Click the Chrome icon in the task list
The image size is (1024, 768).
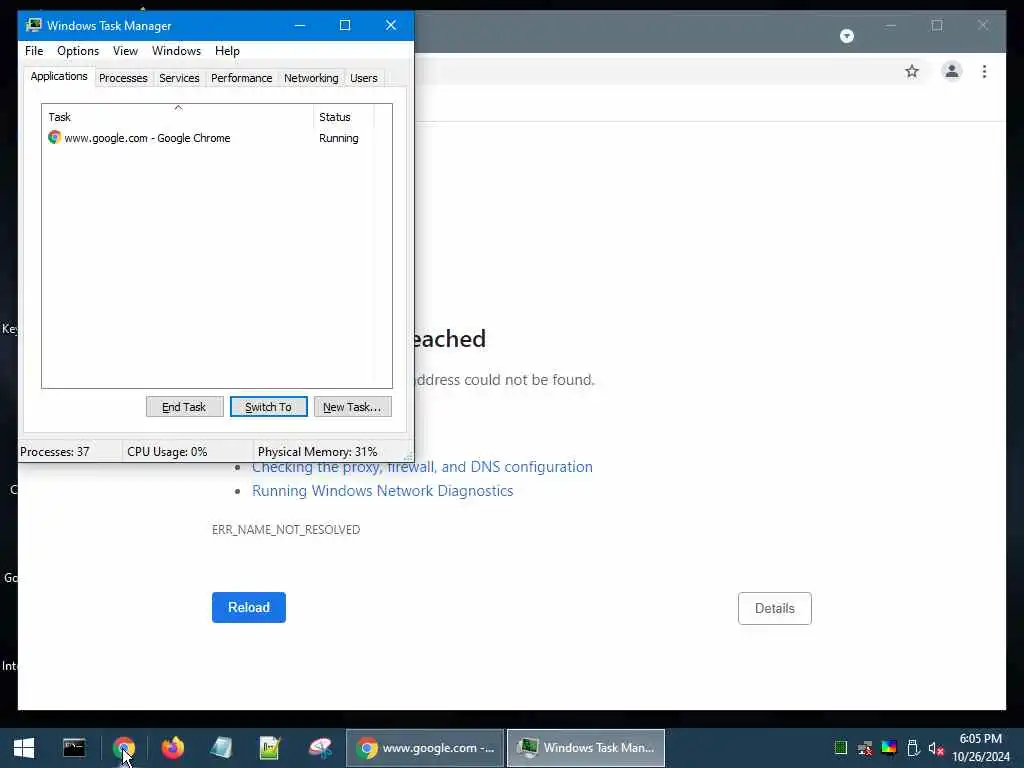tap(54, 137)
